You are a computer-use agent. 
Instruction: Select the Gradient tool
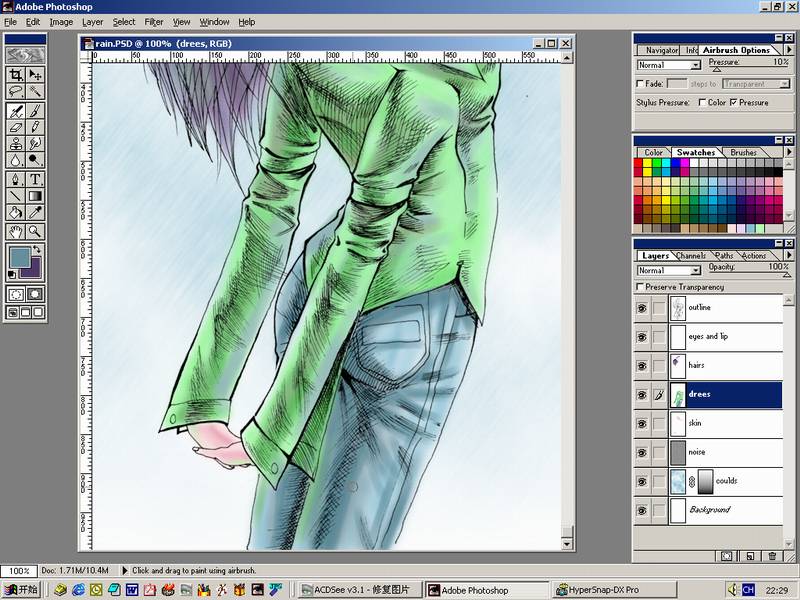click(x=35, y=195)
